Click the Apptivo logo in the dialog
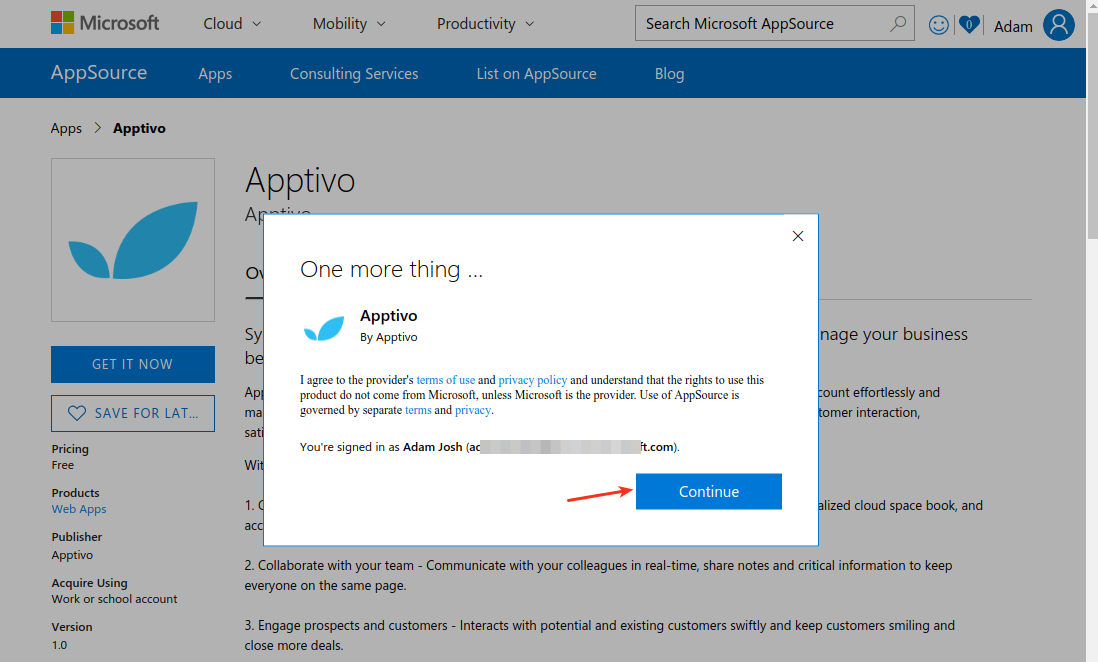Screen dimensions: 1098x662 click(x=324, y=327)
